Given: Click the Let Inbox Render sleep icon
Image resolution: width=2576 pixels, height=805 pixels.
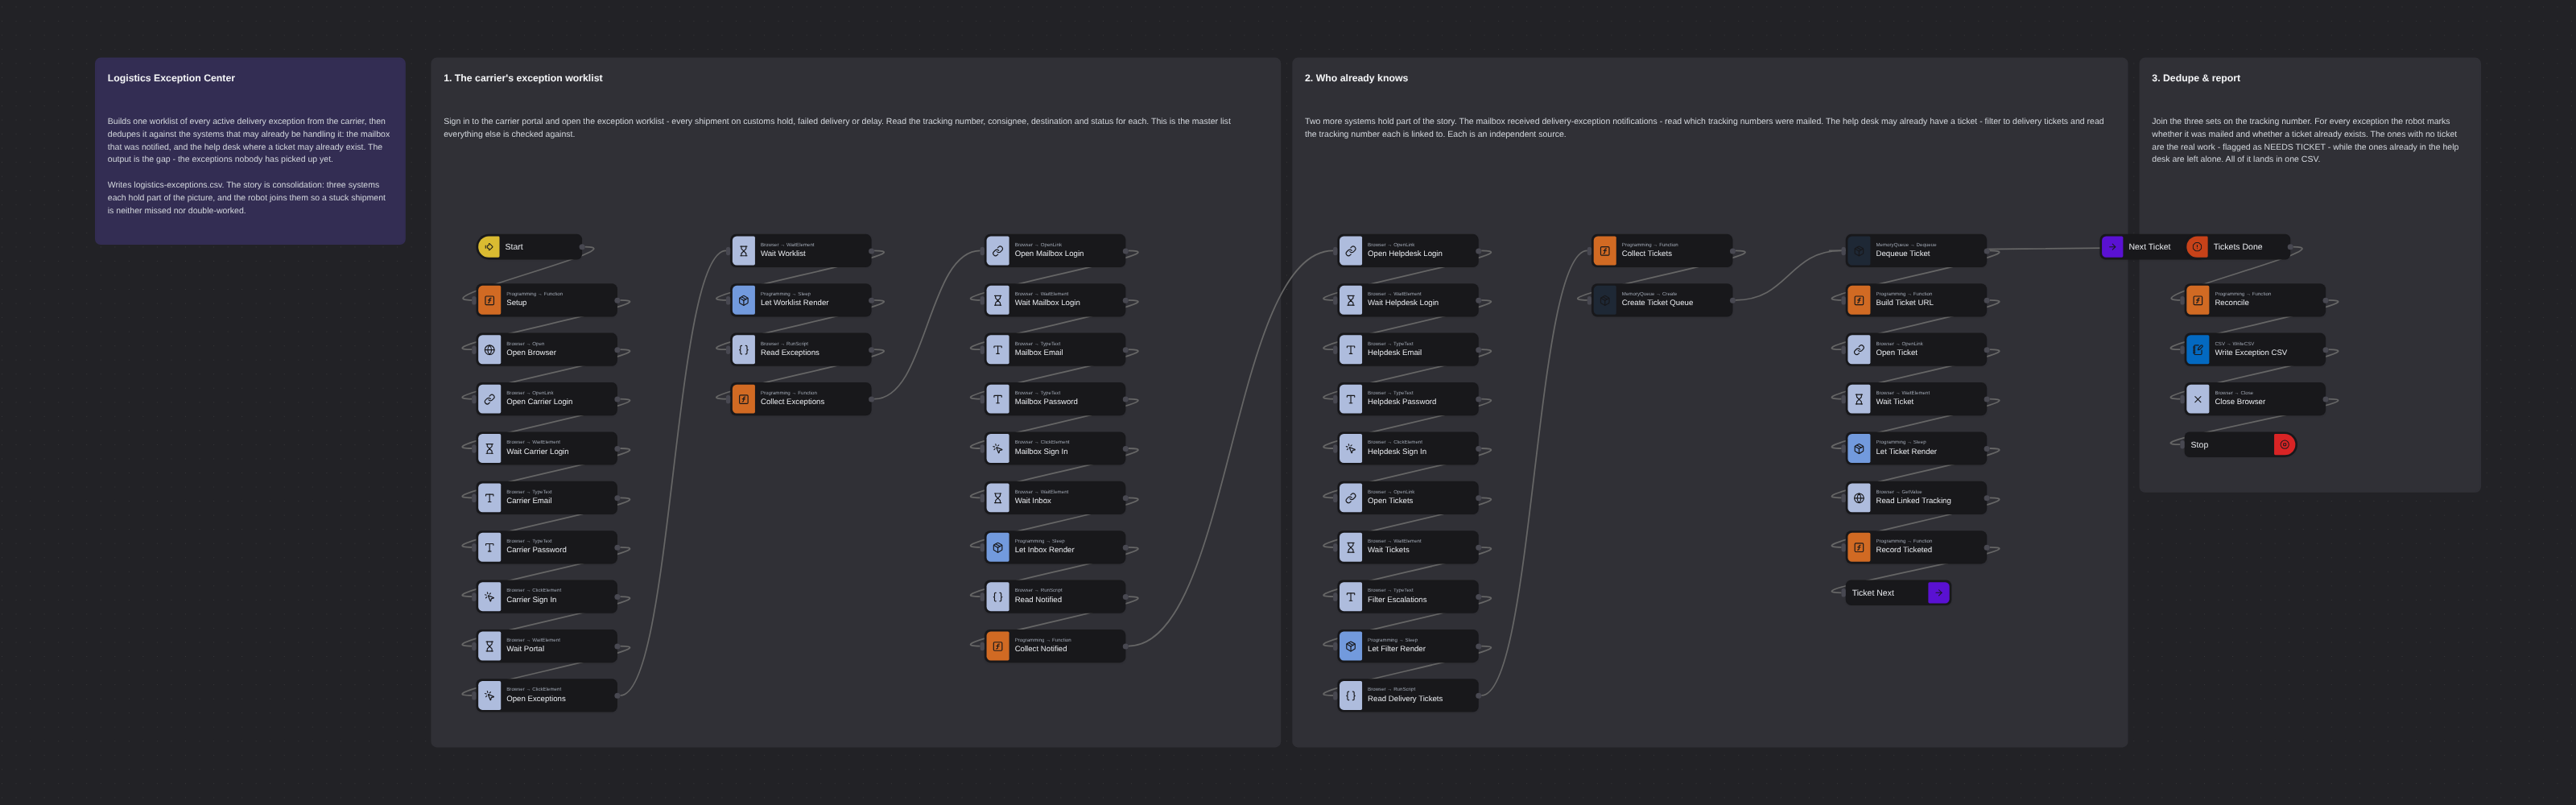Looking at the screenshot, I should (997, 547).
